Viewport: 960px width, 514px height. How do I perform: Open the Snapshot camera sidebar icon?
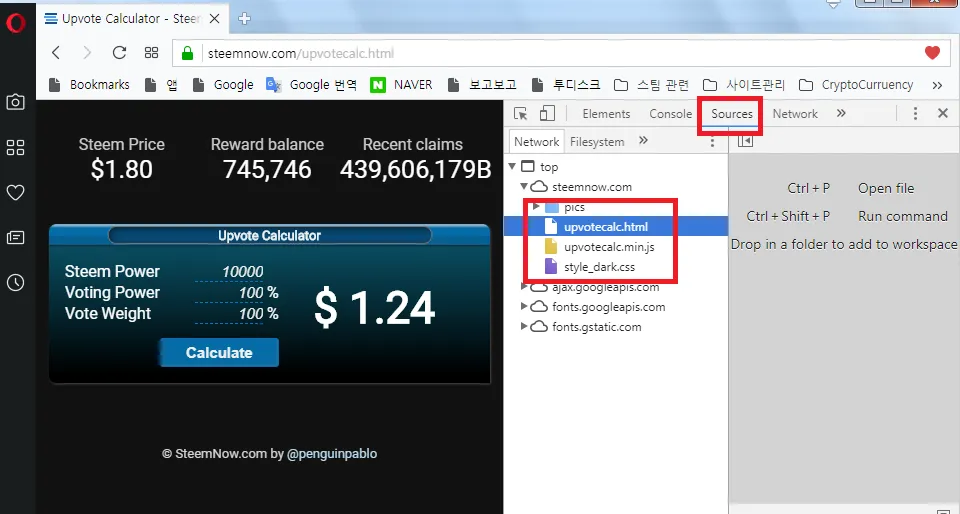pos(15,102)
